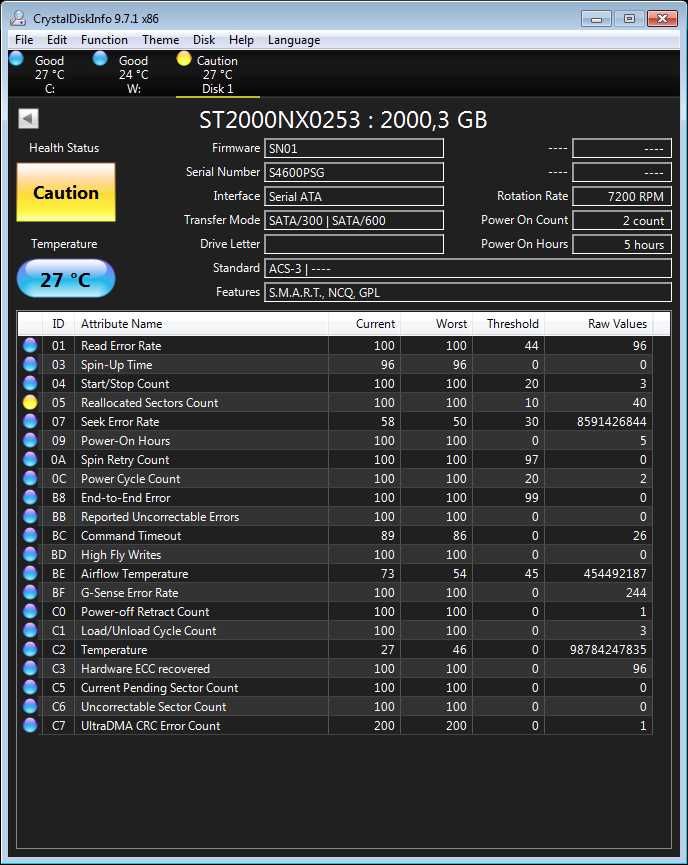Click status icon for Power-off Retract Count
Image resolution: width=688 pixels, height=865 pixels.
pyautogui.click(x=30, y=612)
